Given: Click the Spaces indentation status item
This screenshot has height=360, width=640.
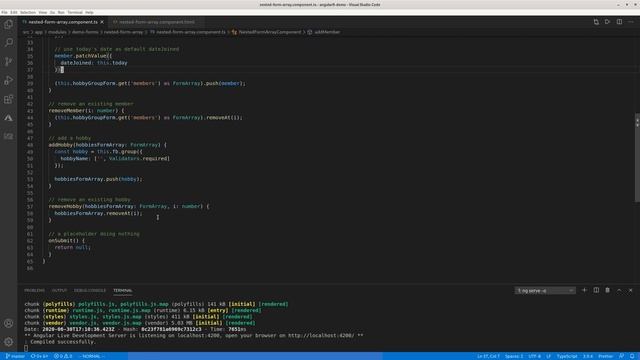Looking at the screenshot, I should click(514, 356).
